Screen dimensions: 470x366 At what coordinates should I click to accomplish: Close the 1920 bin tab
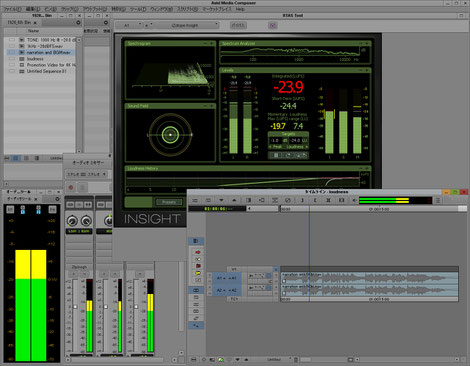coord(35,23)
